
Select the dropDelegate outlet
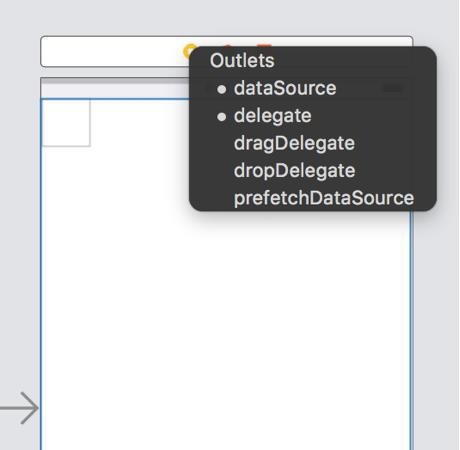(294, 171)
